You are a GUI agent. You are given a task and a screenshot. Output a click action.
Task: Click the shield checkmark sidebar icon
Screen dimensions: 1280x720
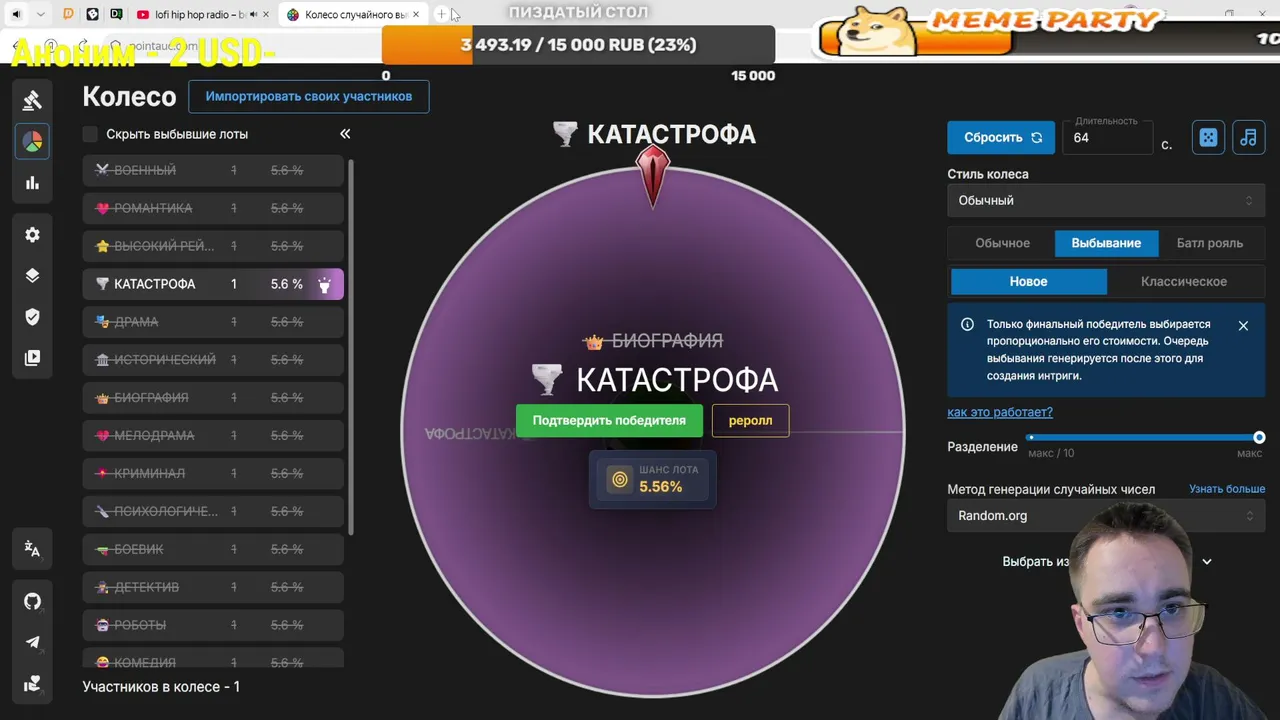32,317
